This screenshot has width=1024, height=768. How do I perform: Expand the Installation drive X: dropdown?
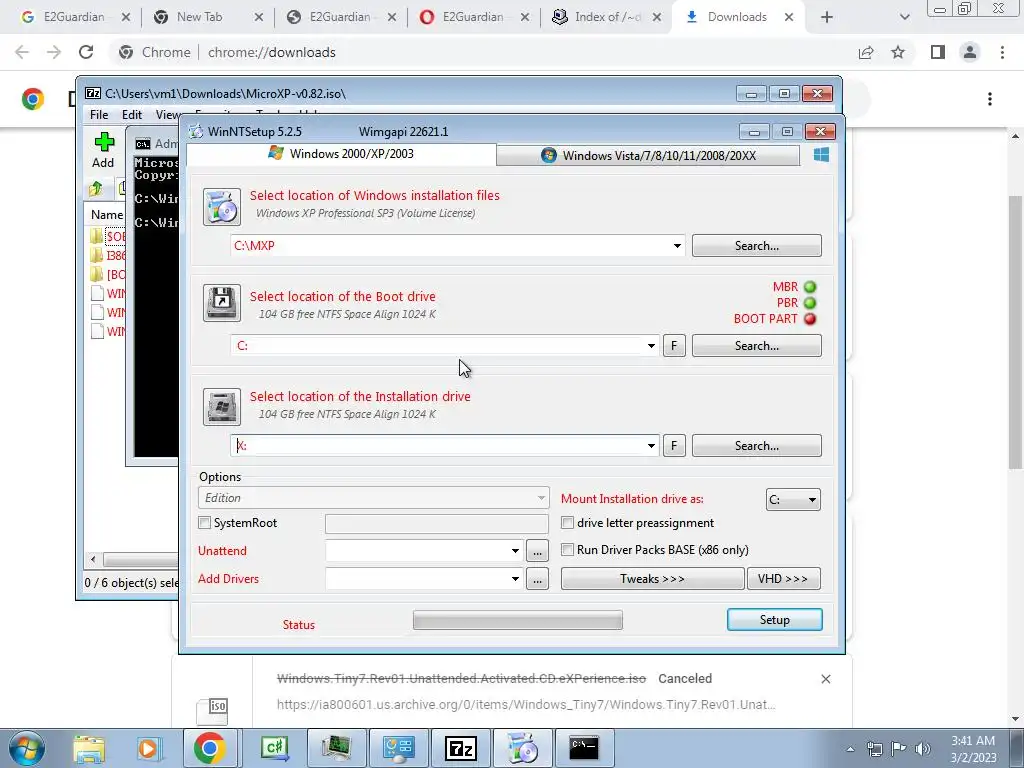[x=651, y=446]
